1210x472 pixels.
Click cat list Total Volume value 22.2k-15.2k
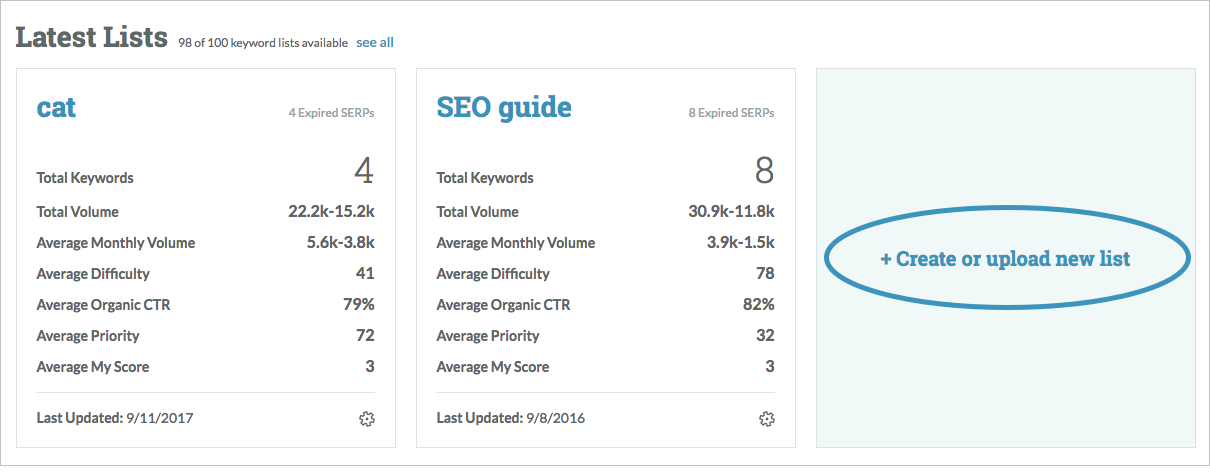click(331, 211)
